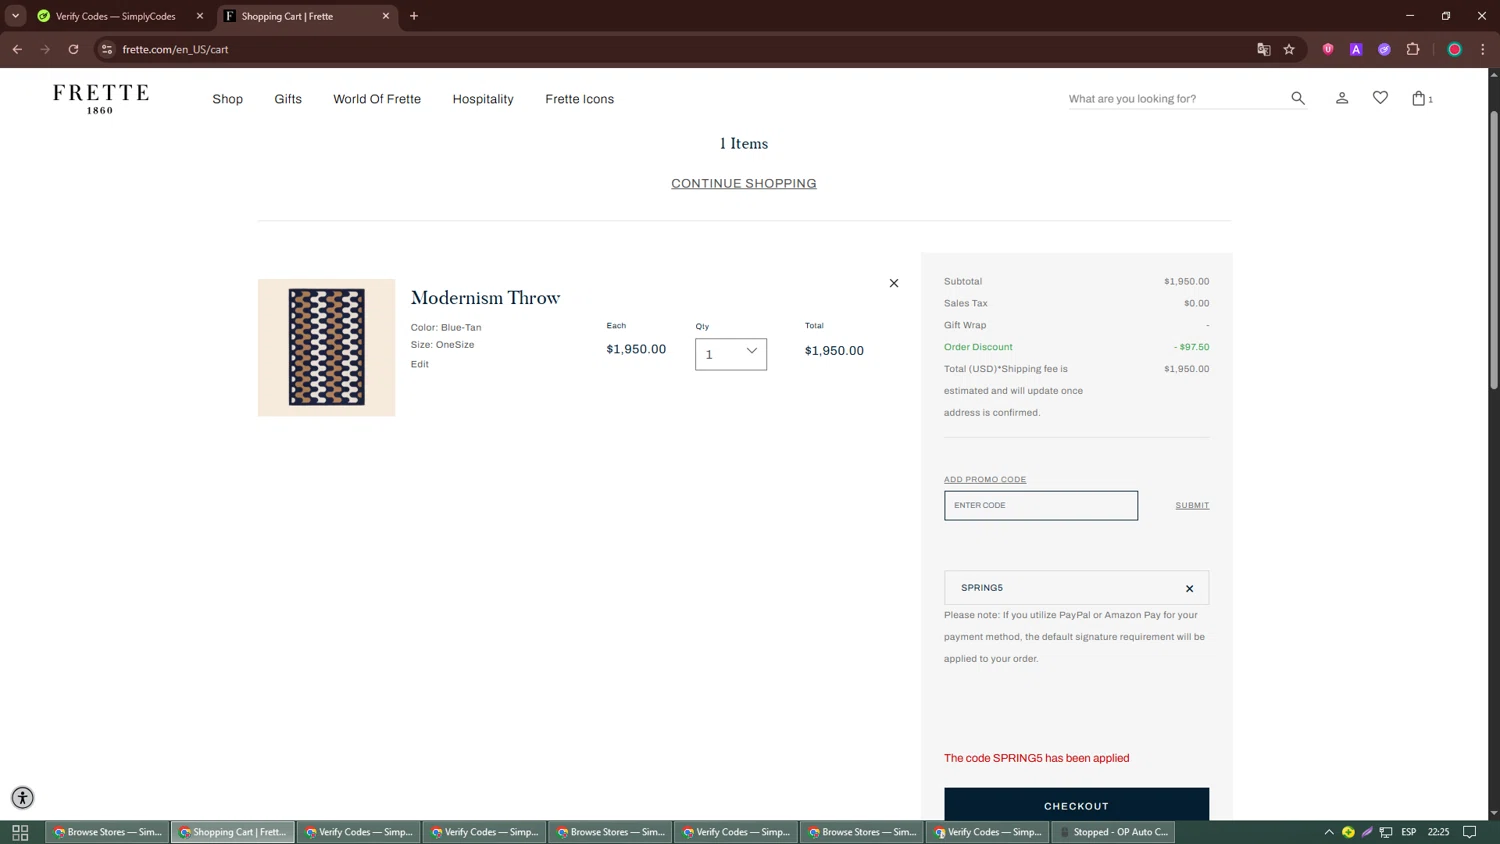Open the accessibility widget icon
The width and height of the screenshot is (1500, 844).
[x=22, y=797]
